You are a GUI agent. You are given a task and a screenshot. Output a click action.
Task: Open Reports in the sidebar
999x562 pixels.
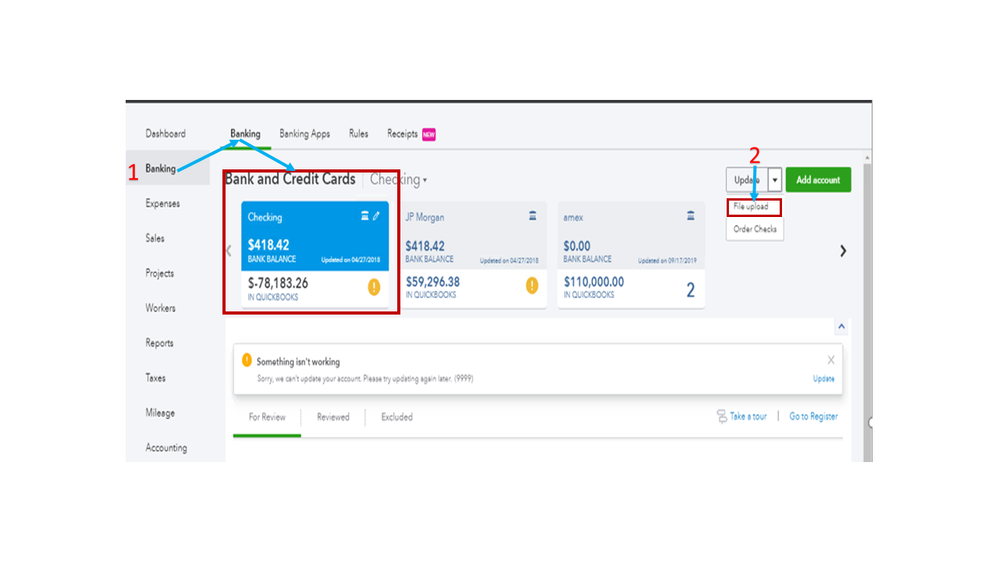pos(159,343)
